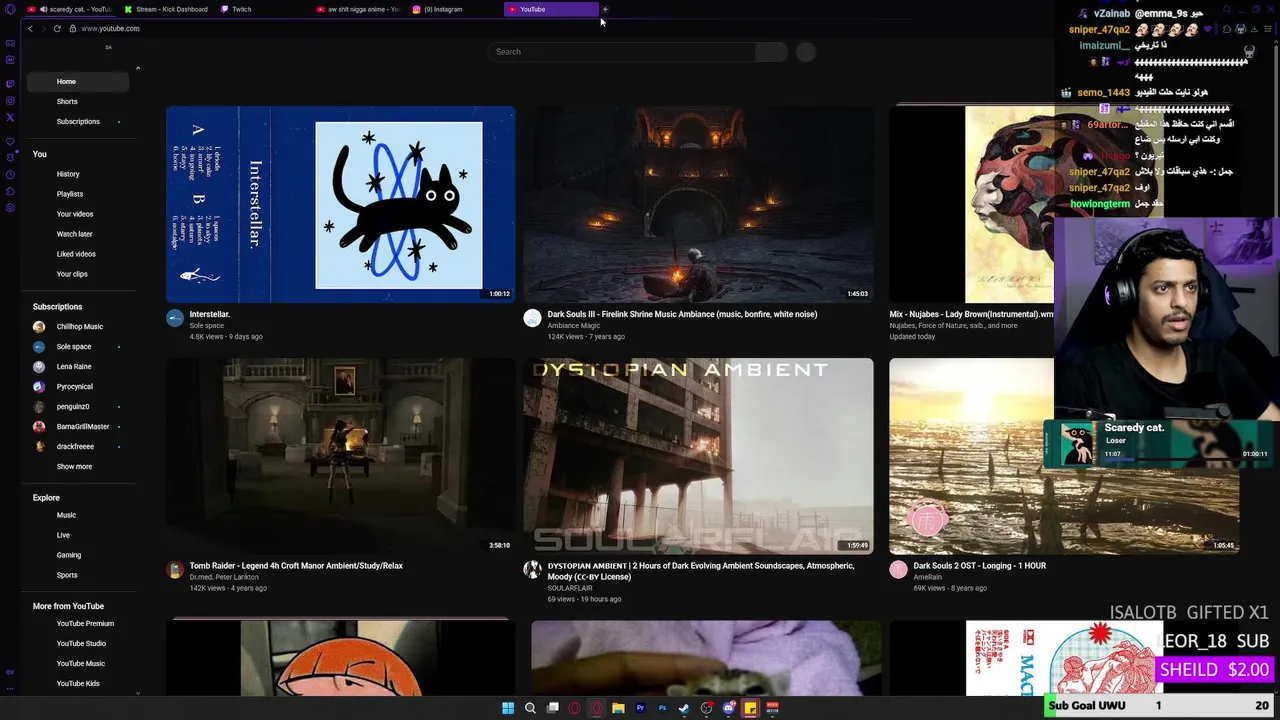Viewport: 1280px width, 720px height.
Task: Click Dark Souls III video's channel avatar
Action: point(532,318)
